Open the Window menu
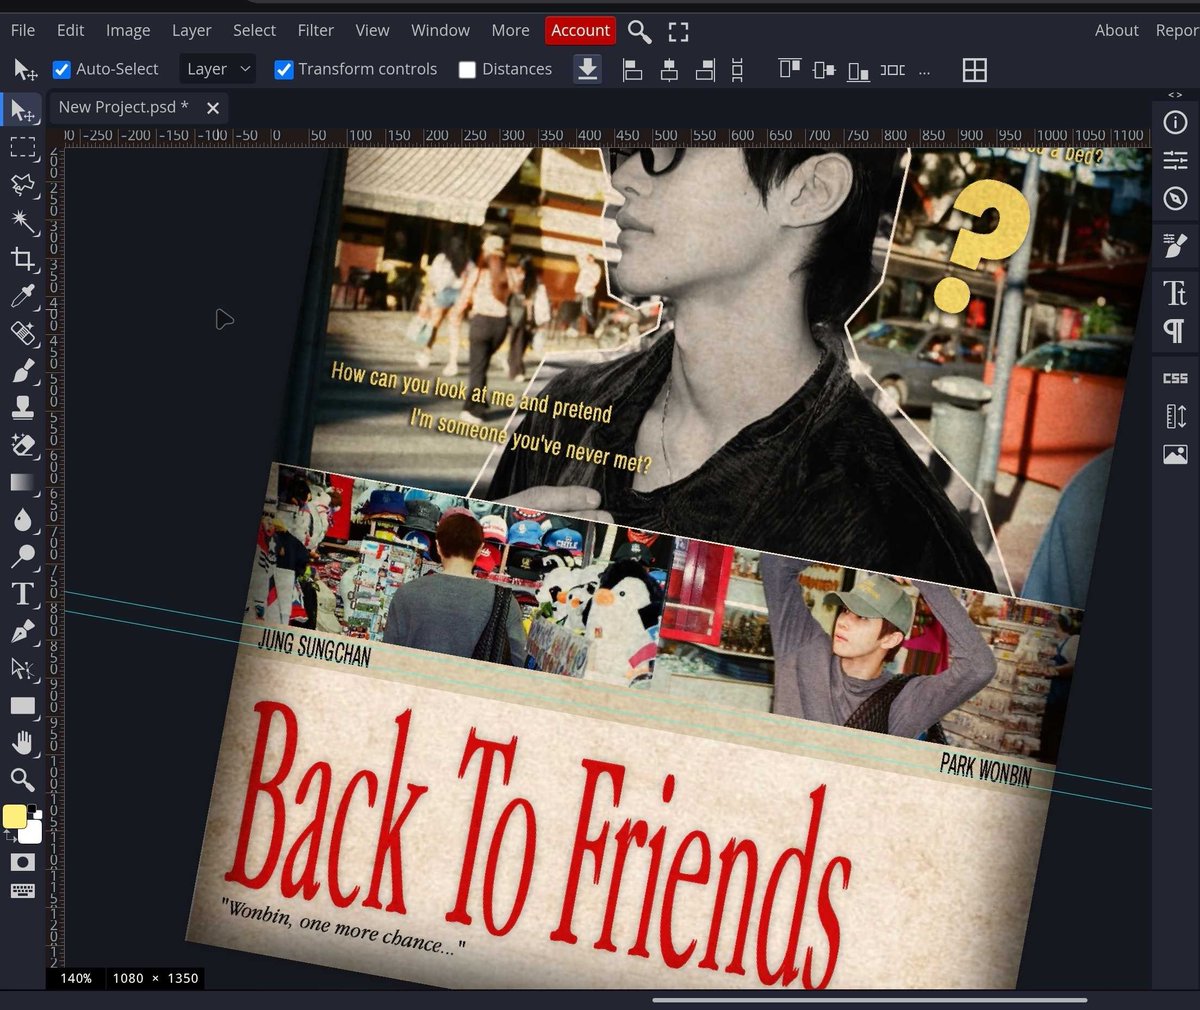Screen dimensions: 1200x1010 pyautogui.click(x=440, y=30)
